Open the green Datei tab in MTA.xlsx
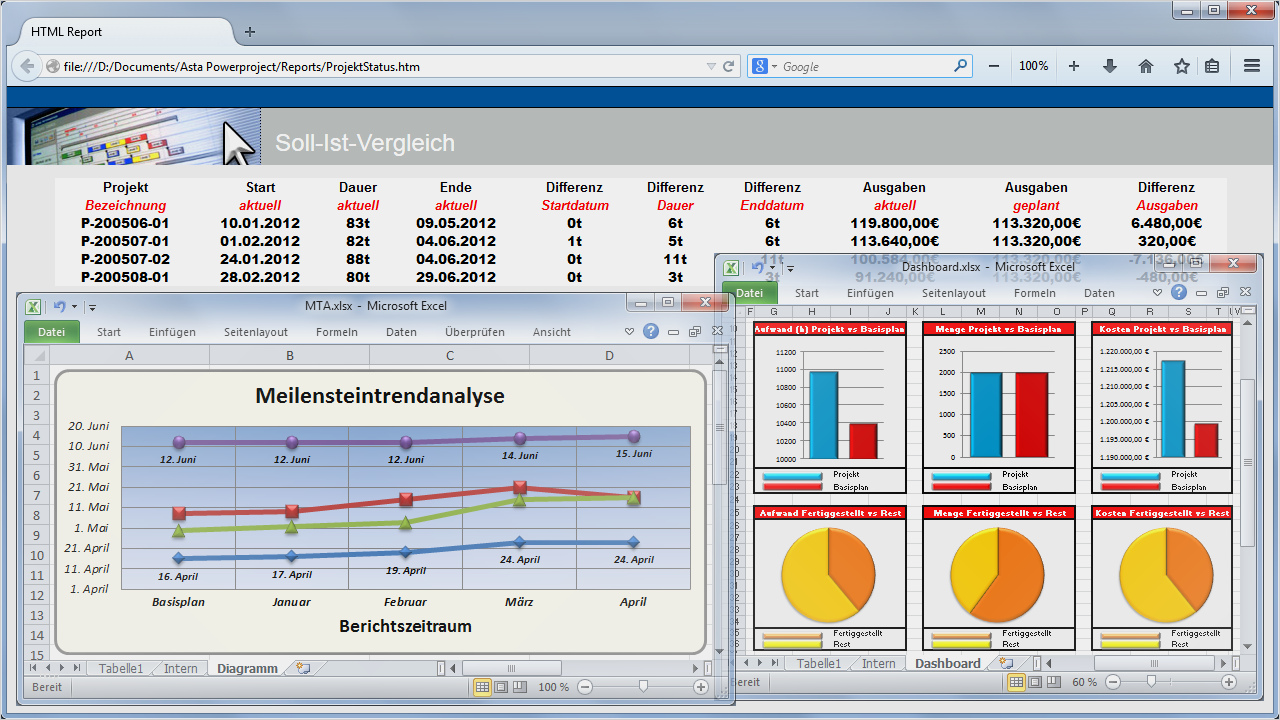 coord(51,331)
